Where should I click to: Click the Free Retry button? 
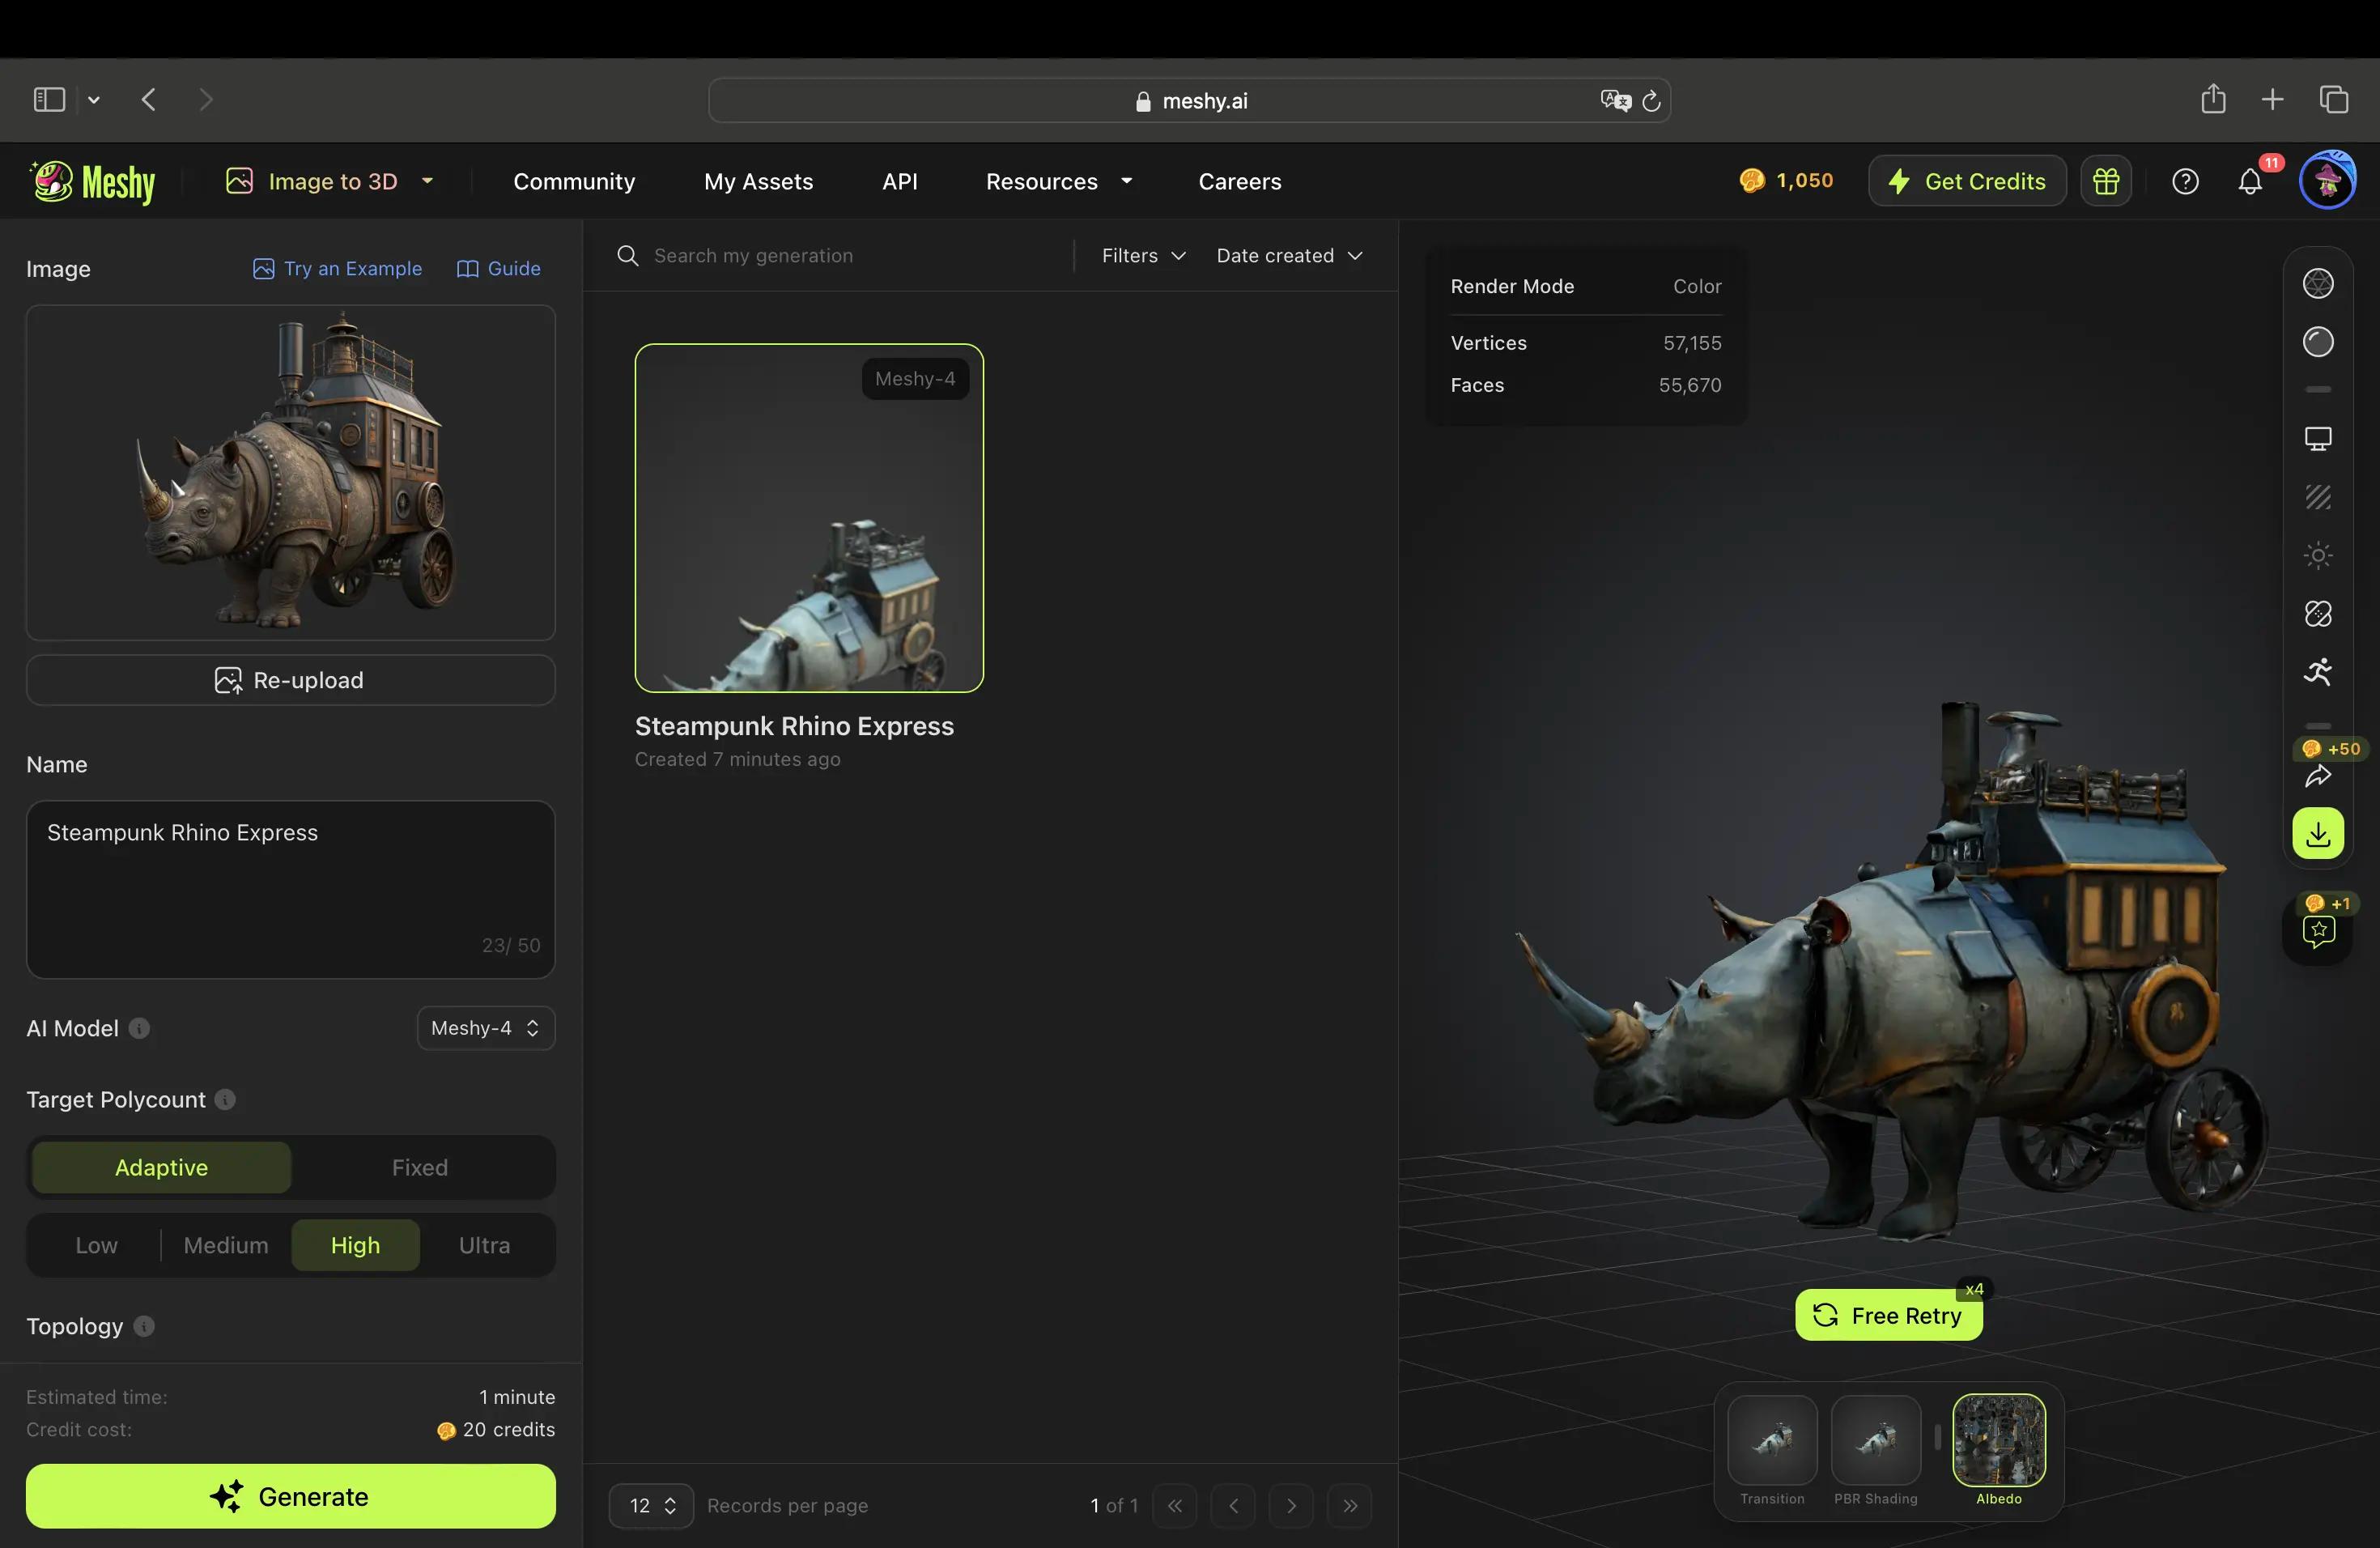1889,1316
